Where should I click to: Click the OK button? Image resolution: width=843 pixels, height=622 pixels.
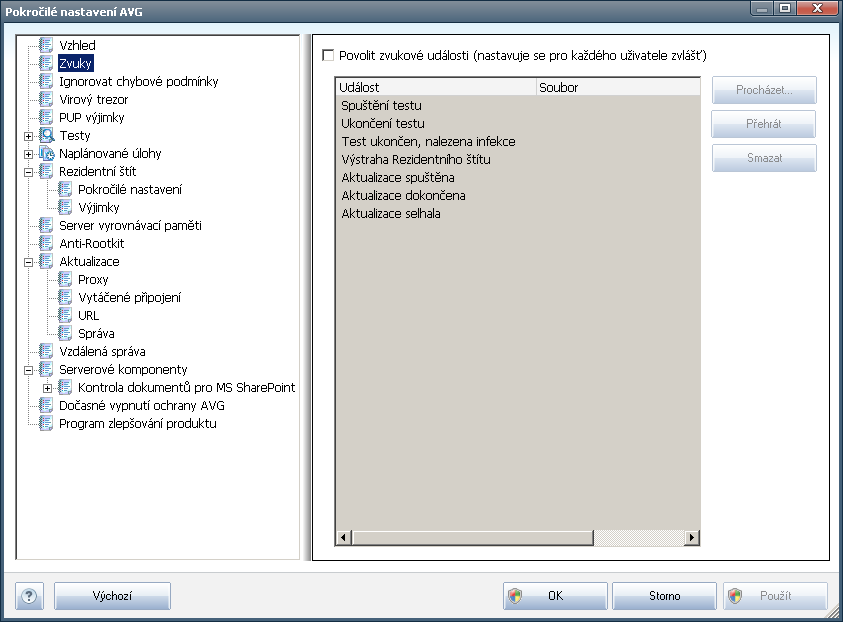(x=555, y=596)
